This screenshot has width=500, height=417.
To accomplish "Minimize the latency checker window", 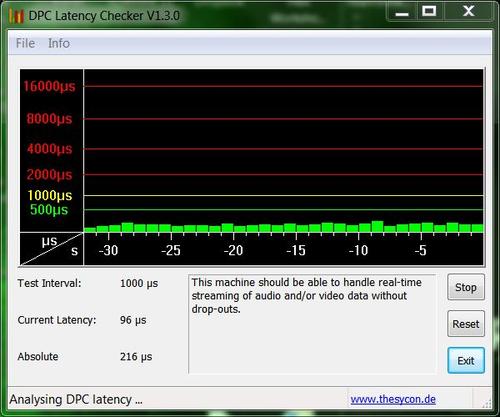I will (402, 12).
